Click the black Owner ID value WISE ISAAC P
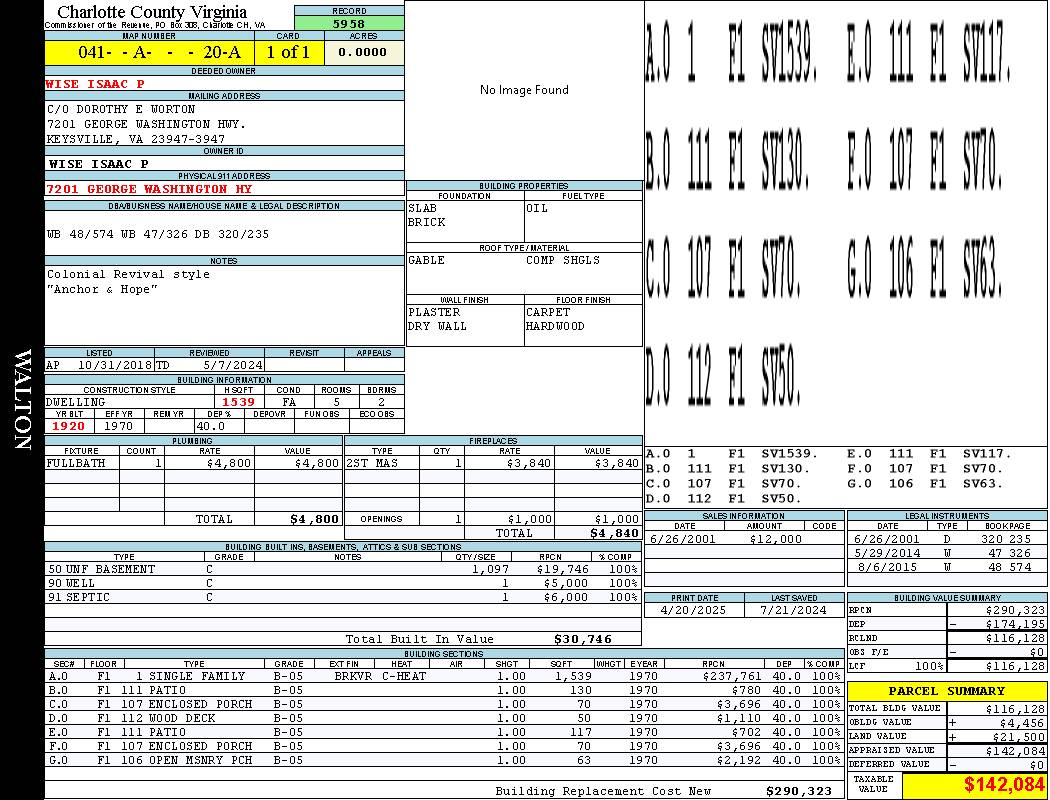The height and width of the screenshot is (800, 1050). (98, 164)
